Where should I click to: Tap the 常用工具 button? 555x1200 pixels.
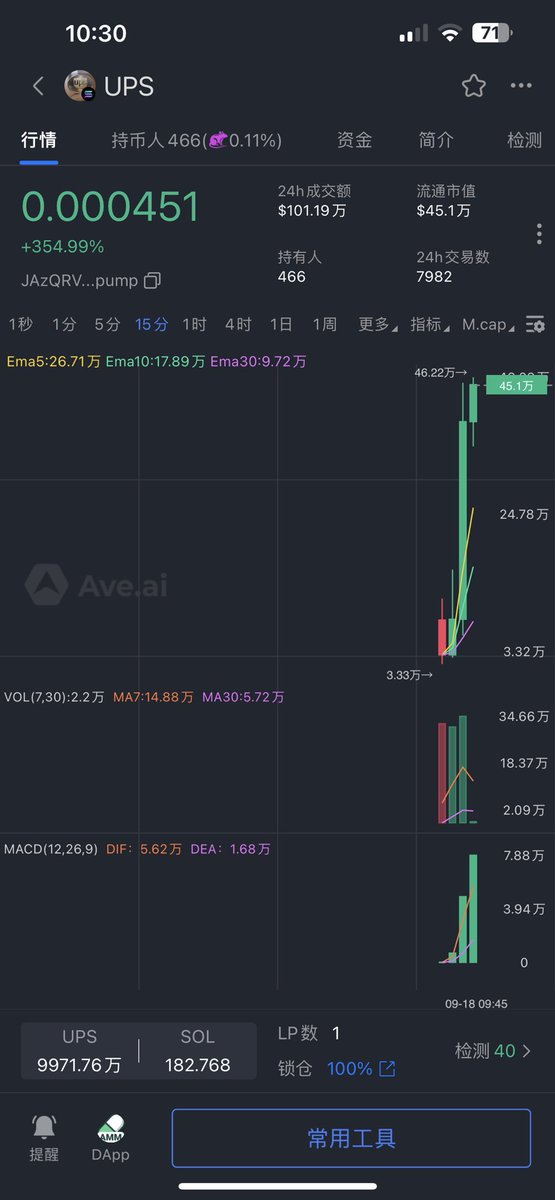351,1138
